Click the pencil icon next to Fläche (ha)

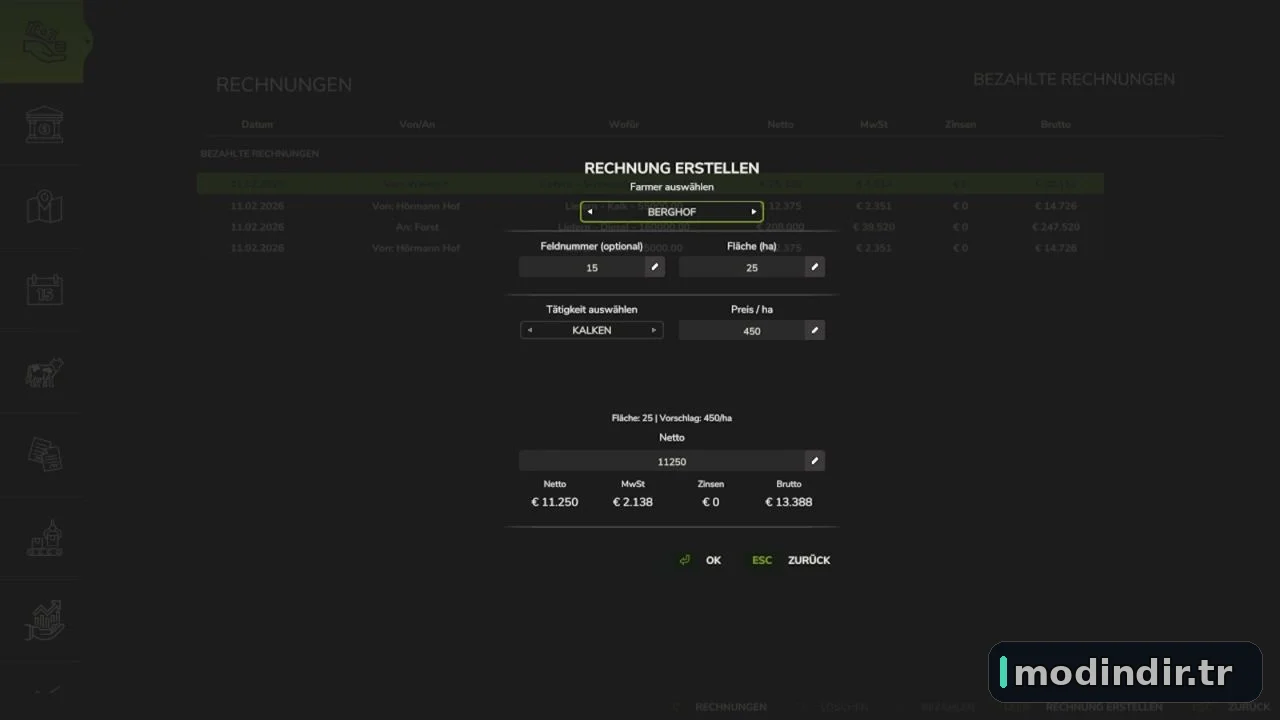pos(815,267)
